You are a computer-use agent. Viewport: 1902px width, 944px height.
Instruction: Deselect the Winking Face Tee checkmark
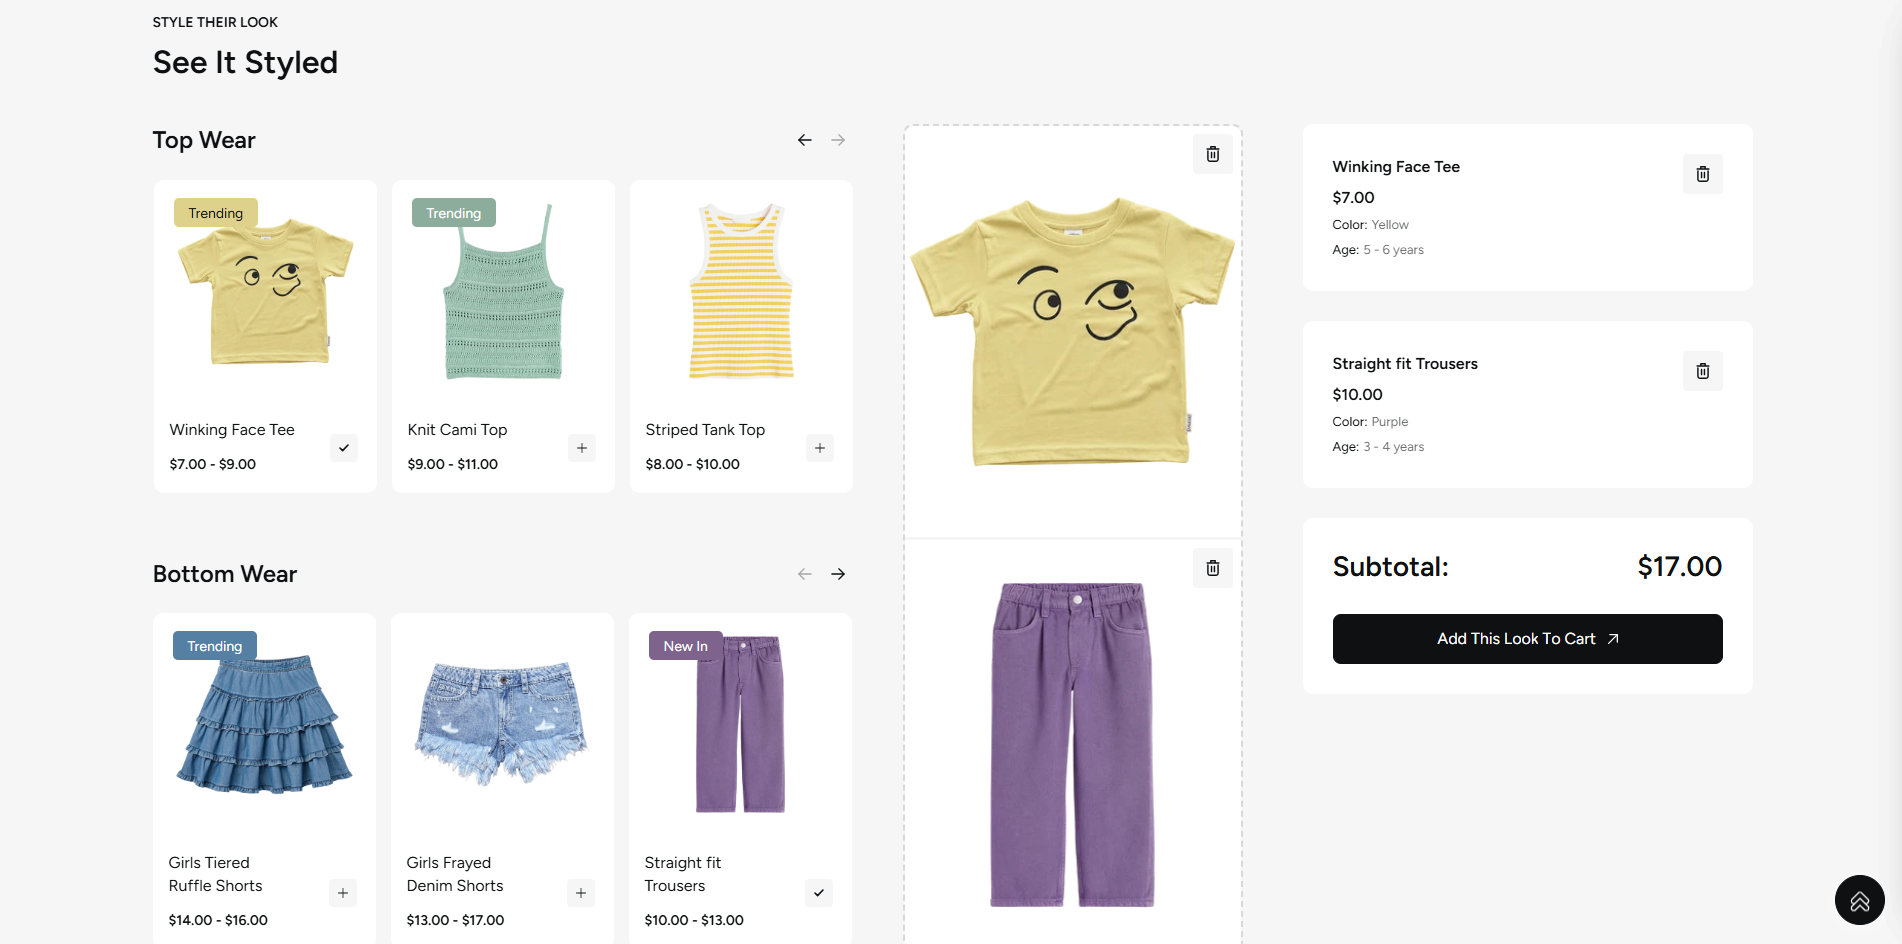coord(344,448)
